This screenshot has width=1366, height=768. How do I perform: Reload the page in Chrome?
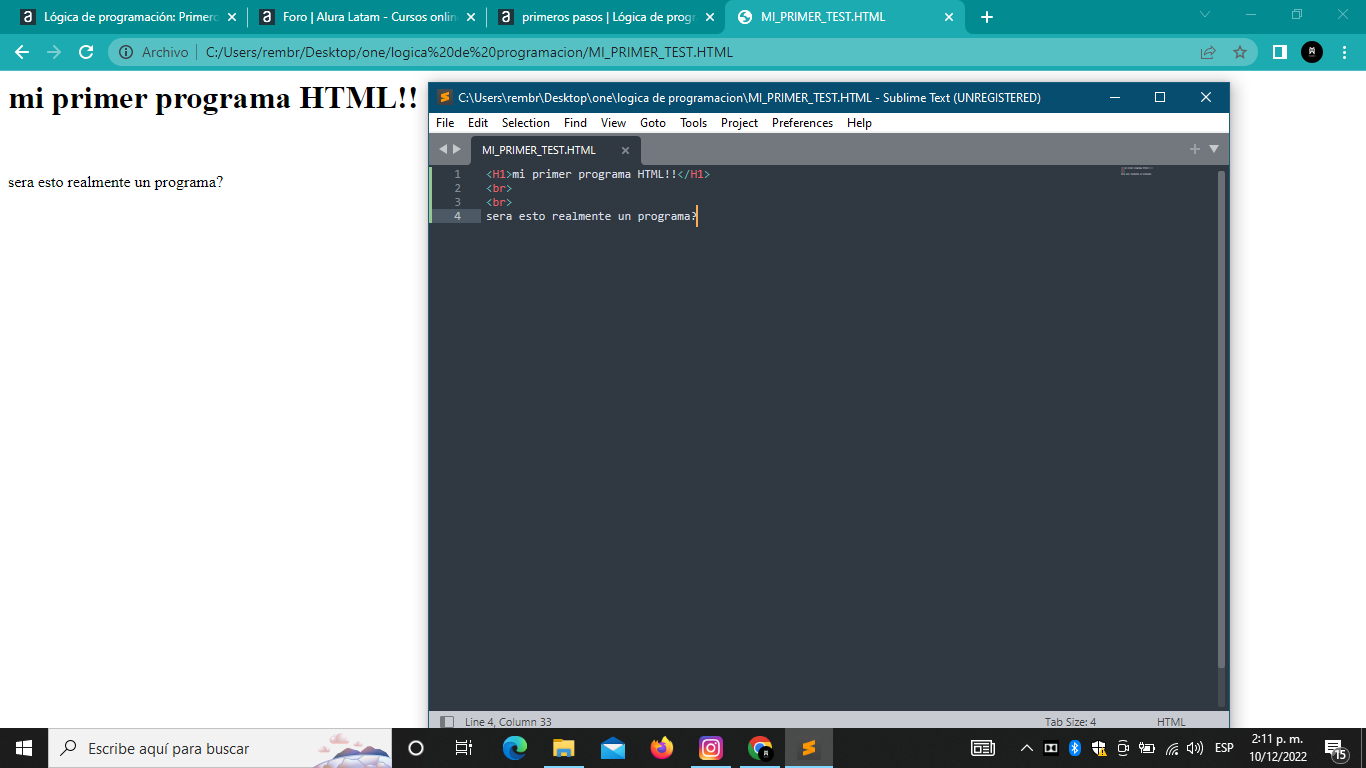point(86,52)
